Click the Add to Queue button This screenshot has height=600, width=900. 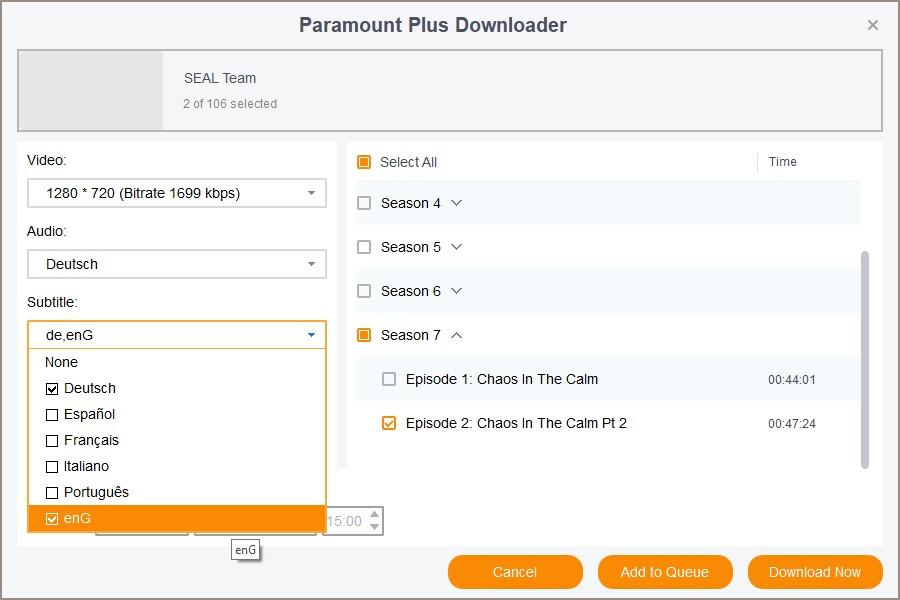tap(665, 572)
